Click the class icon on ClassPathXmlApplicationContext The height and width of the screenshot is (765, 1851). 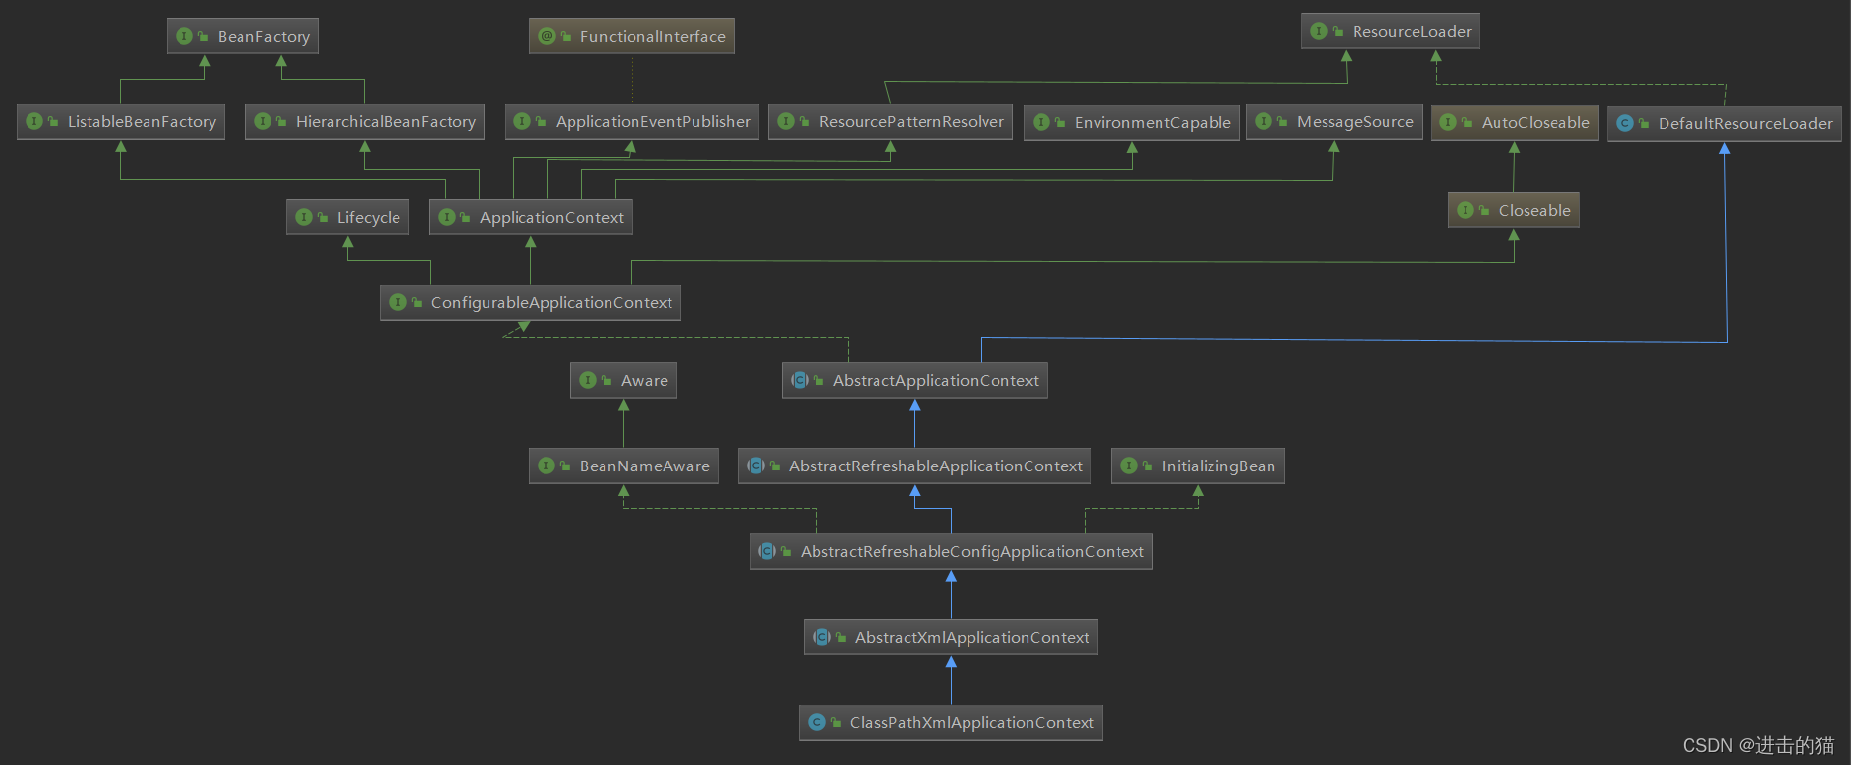(816, 722)
